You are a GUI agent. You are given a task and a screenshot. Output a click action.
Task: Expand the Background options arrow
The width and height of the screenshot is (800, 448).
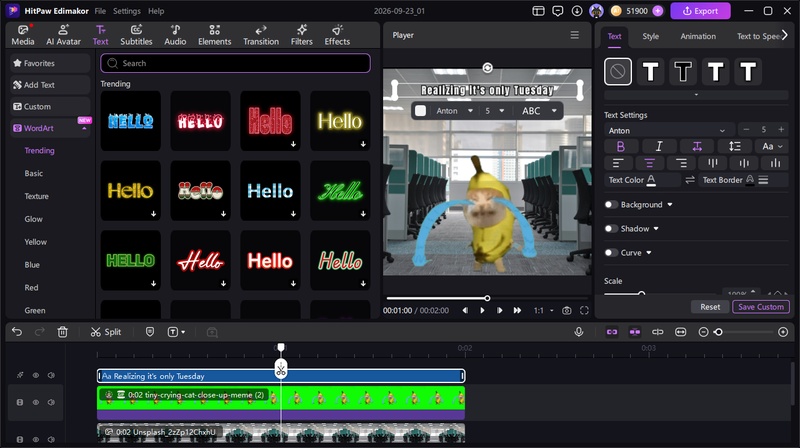pos(670,205)
